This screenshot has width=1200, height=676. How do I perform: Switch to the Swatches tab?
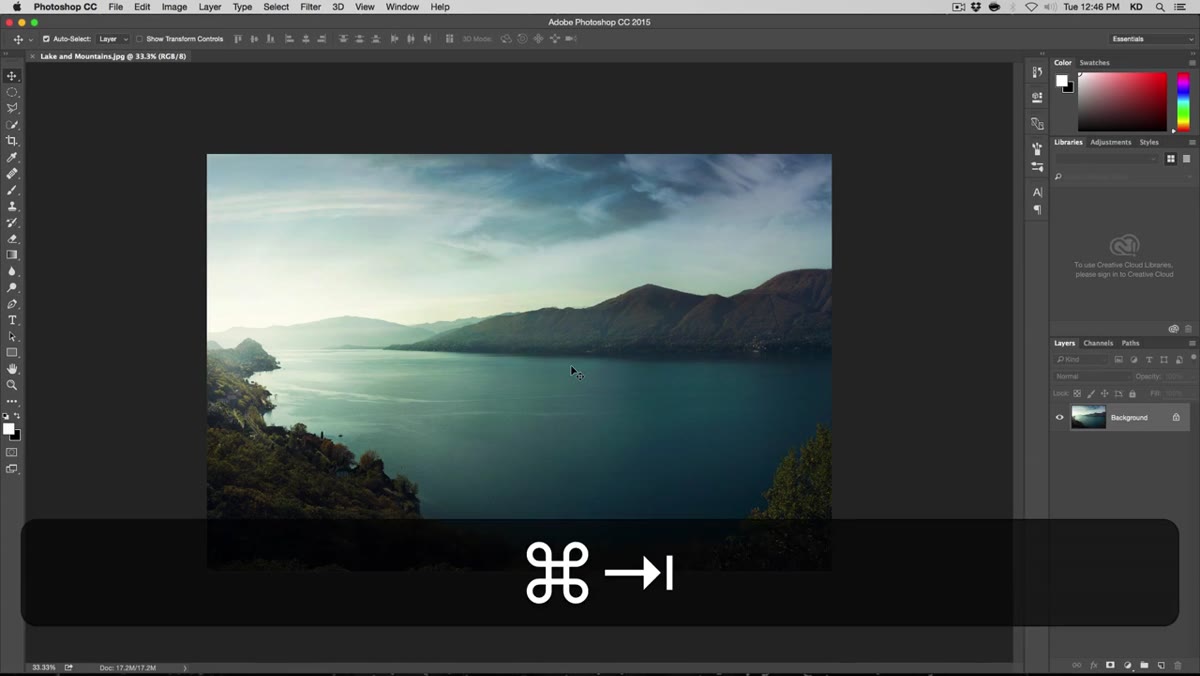(x=1094, y=62)
